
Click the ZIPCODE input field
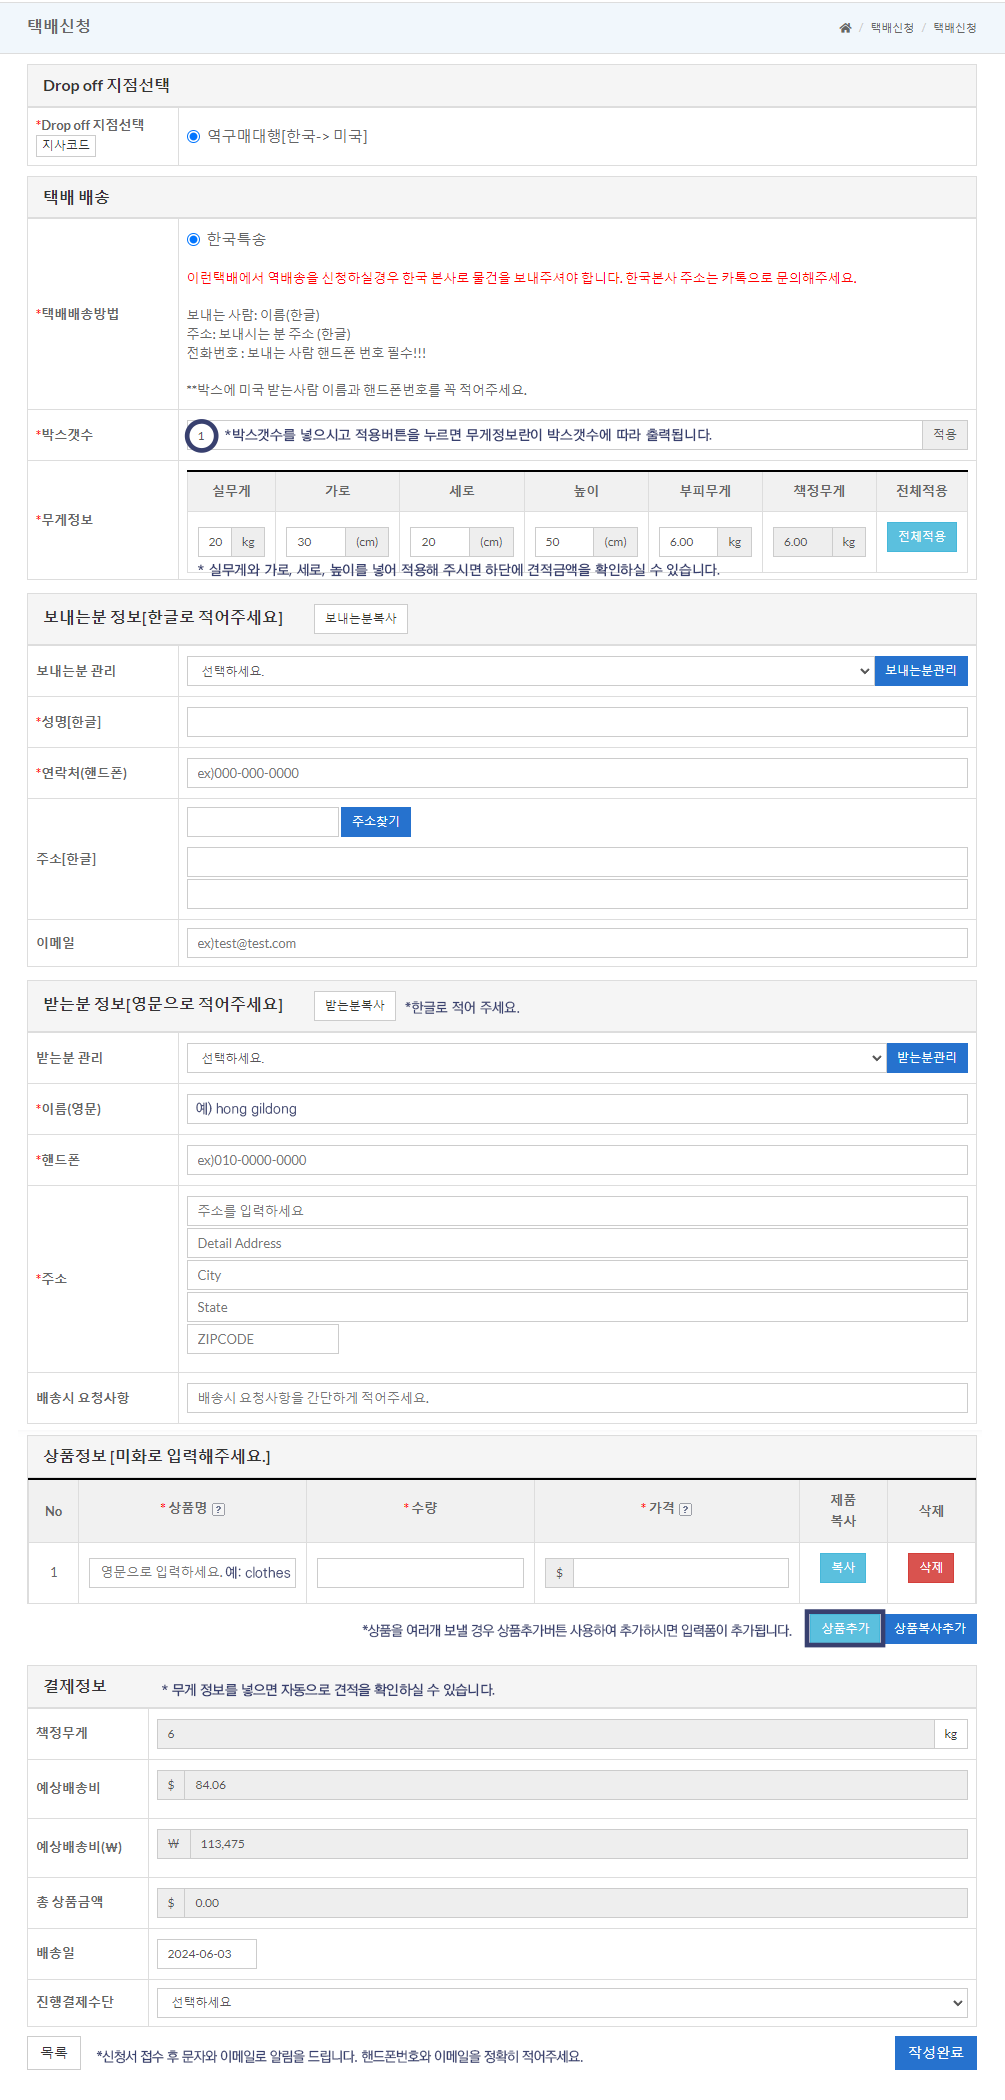263,1339
